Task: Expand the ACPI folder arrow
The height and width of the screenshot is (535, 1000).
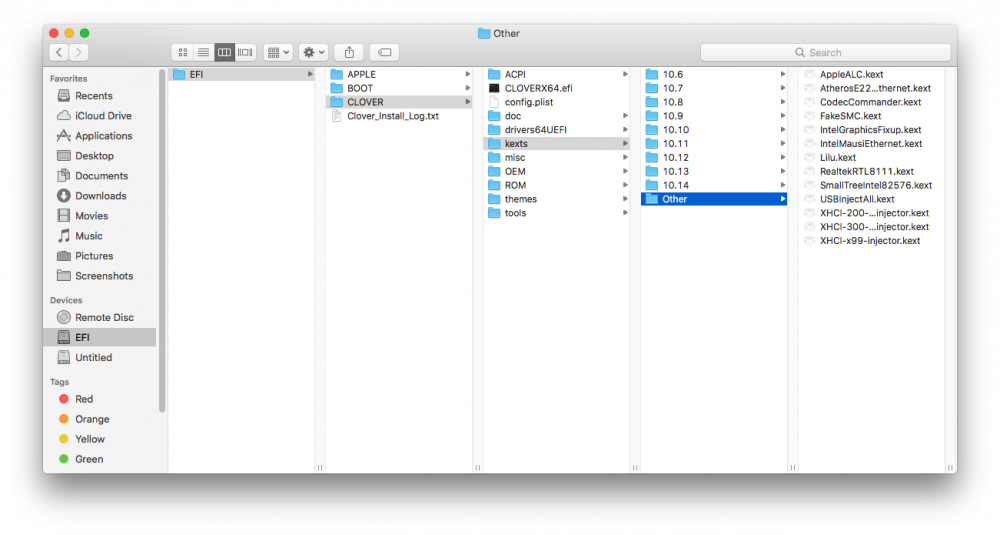Action: [x=625, y=75]
